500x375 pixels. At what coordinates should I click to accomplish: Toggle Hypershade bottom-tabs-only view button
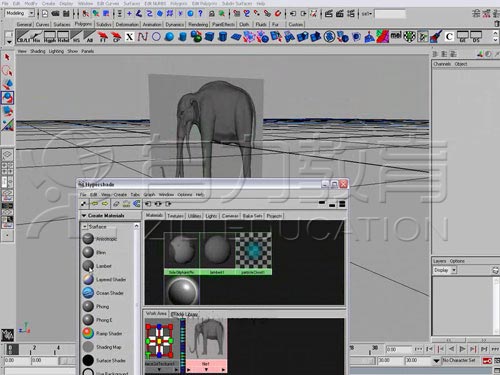[332, 204]
